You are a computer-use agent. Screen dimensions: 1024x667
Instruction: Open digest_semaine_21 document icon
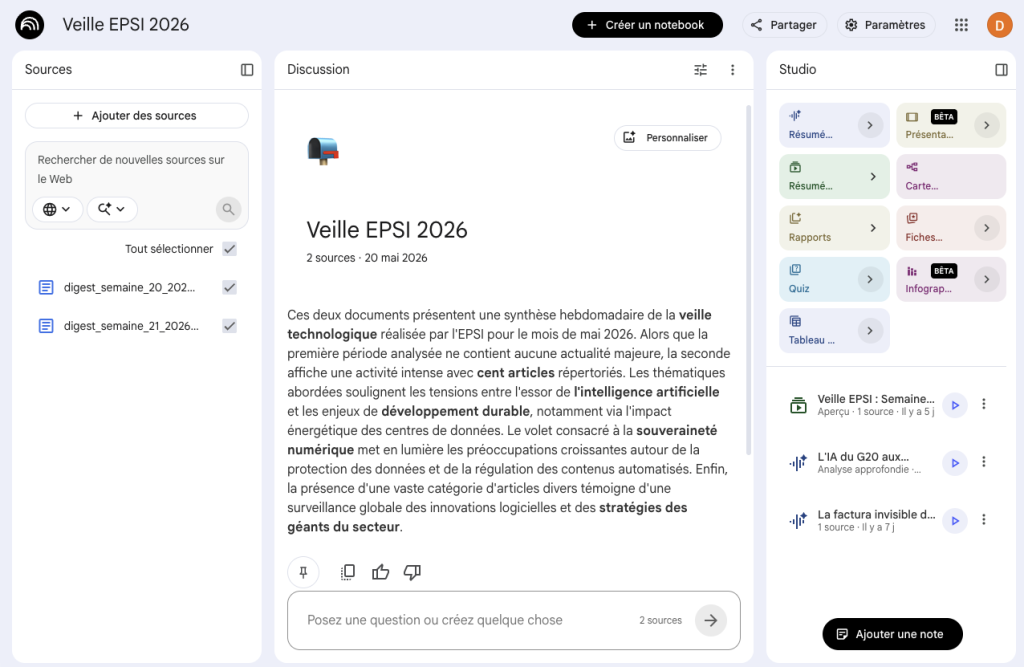46,326
